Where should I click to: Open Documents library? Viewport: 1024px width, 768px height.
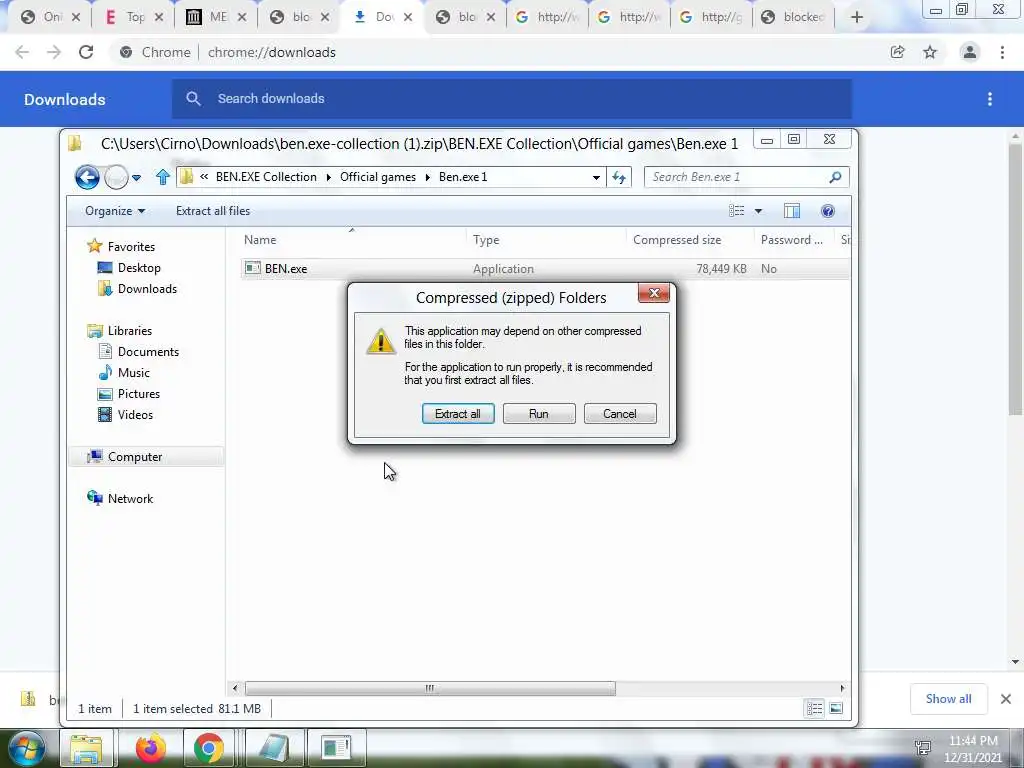pos(148,351)
